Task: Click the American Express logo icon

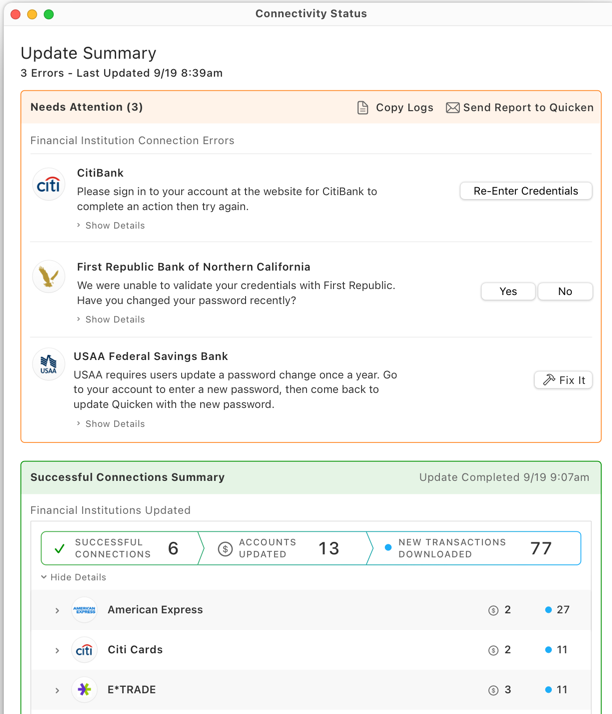Action: tap(85, 610)
